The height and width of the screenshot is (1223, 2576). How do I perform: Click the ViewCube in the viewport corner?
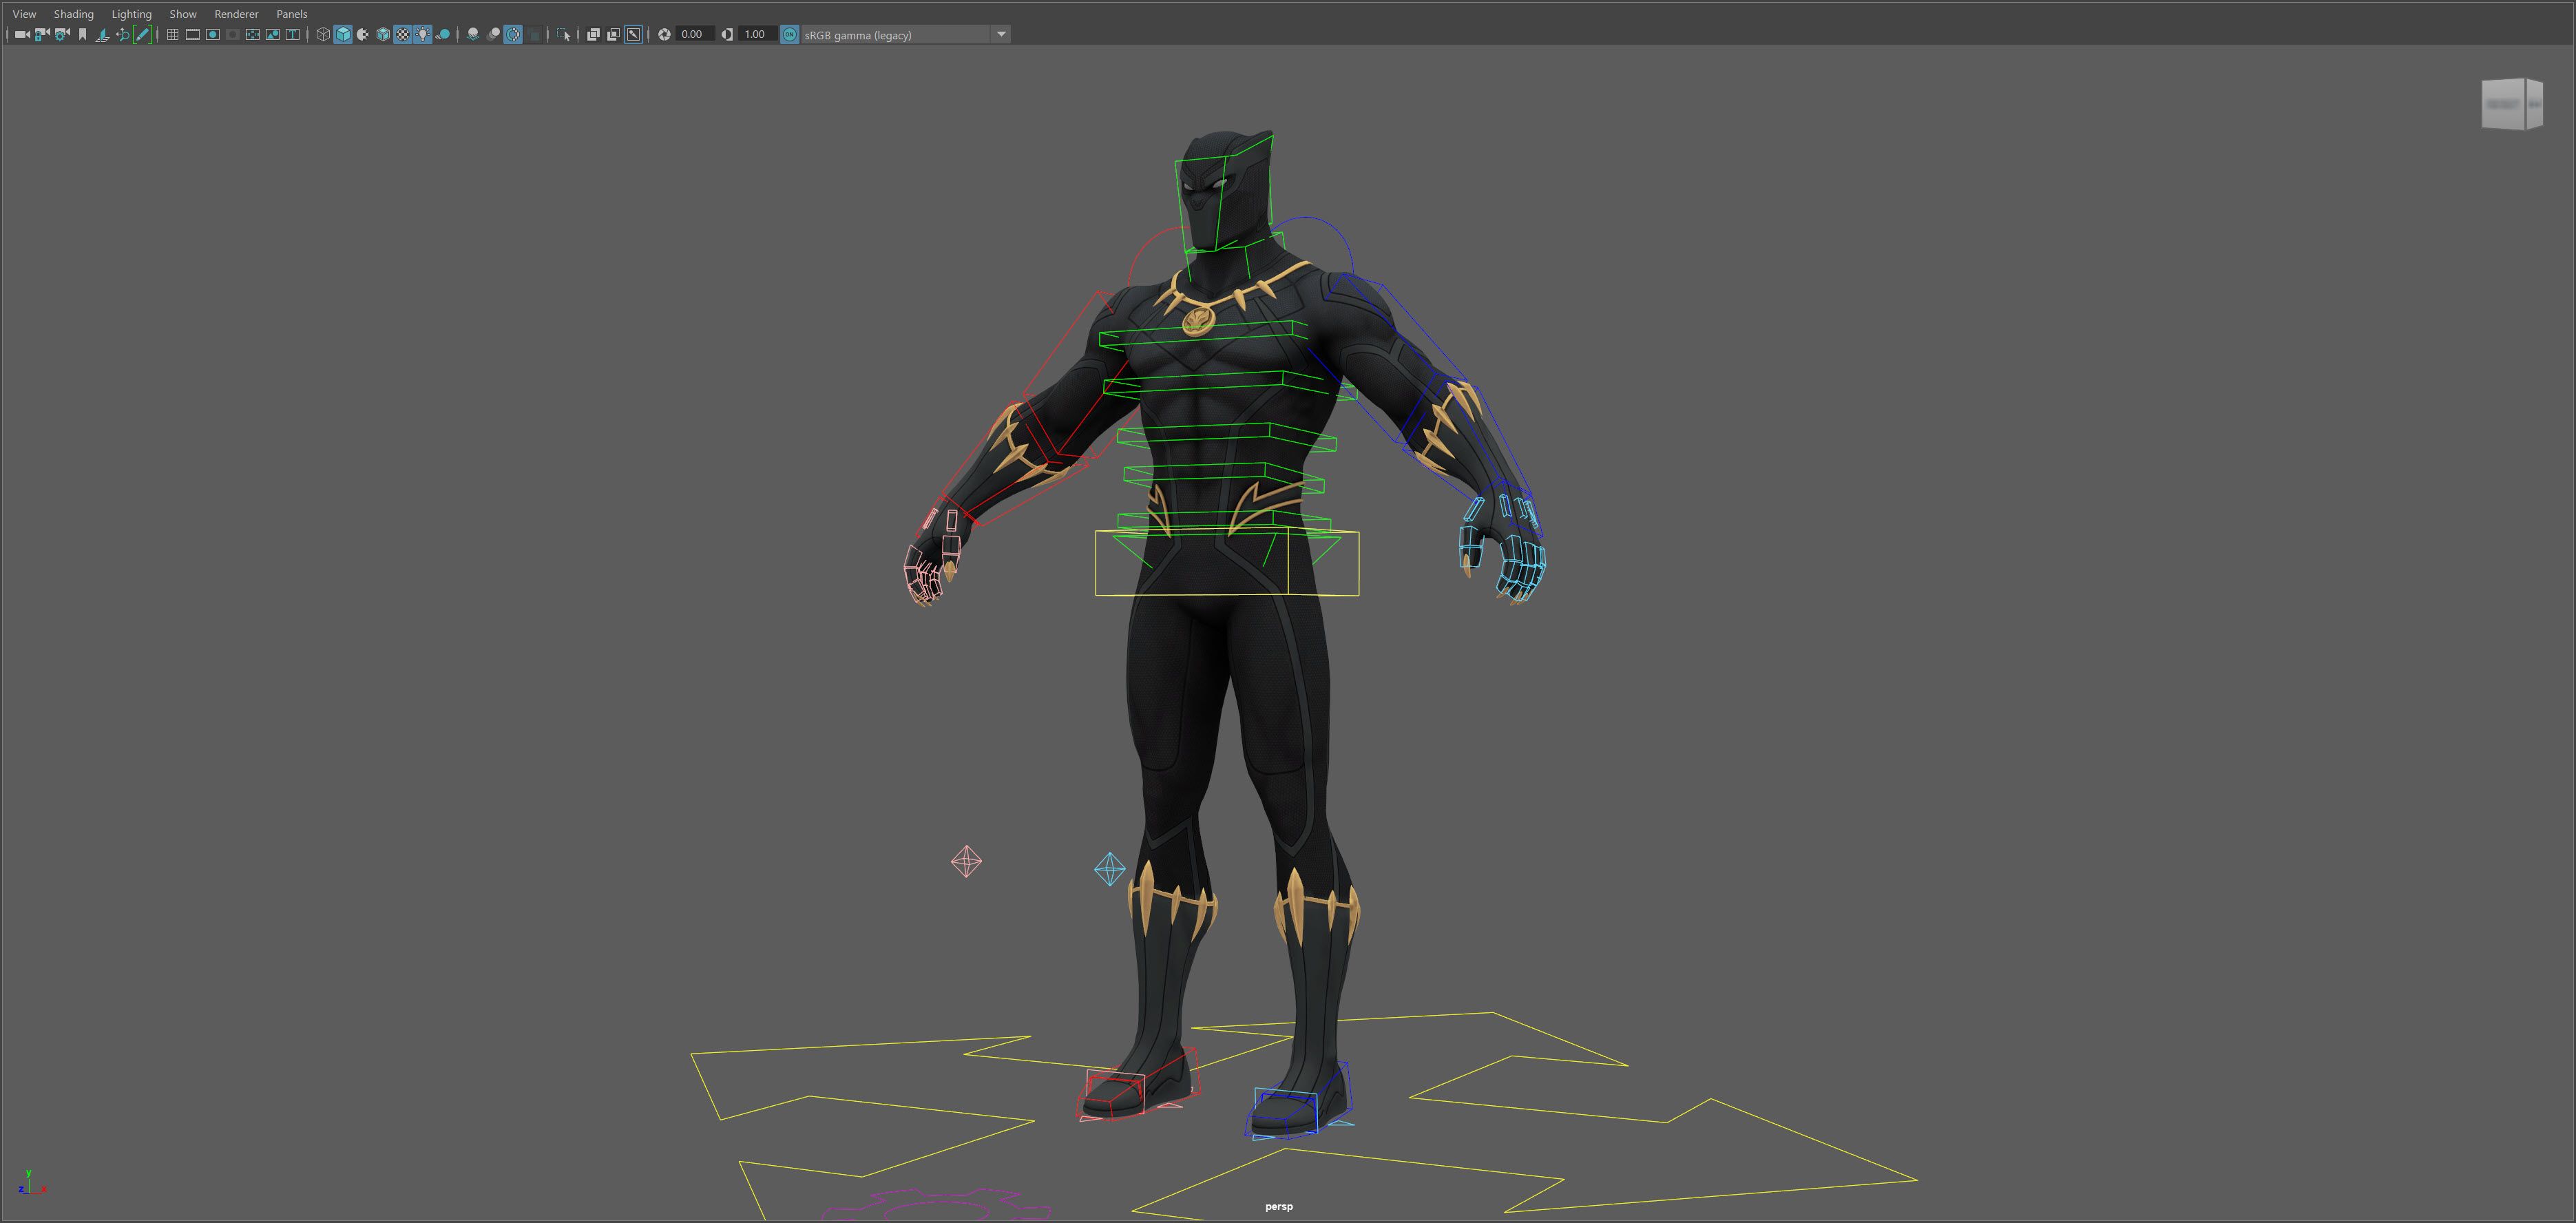(2511, 104)
